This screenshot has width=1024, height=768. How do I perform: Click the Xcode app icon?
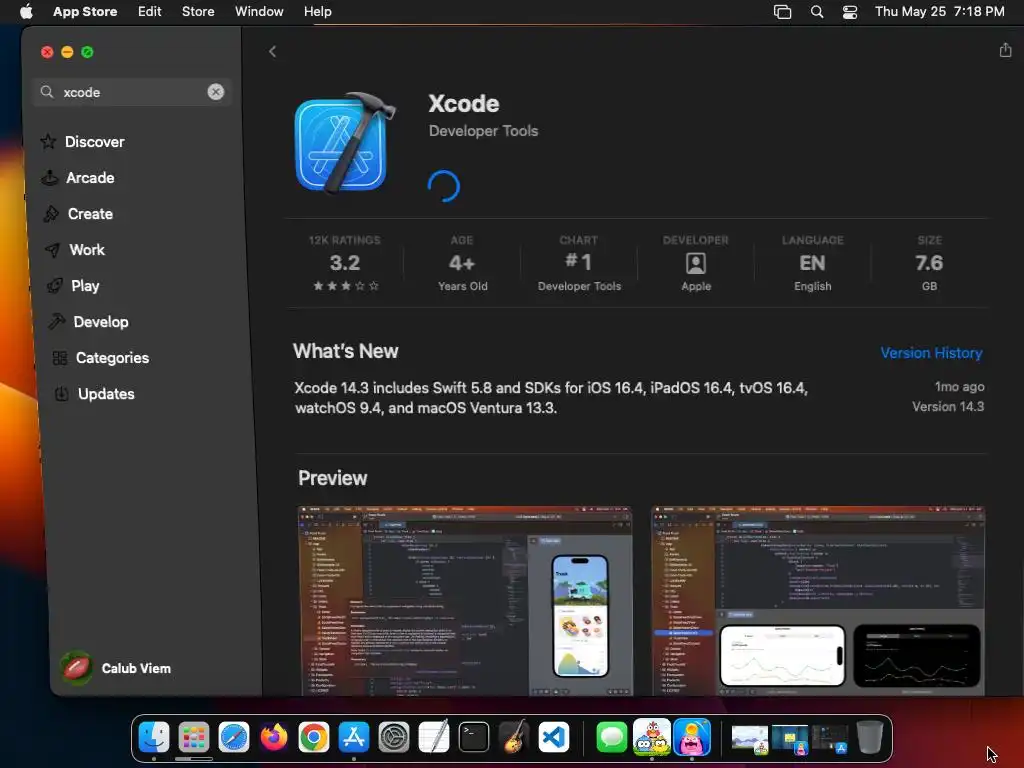[345, 143]
